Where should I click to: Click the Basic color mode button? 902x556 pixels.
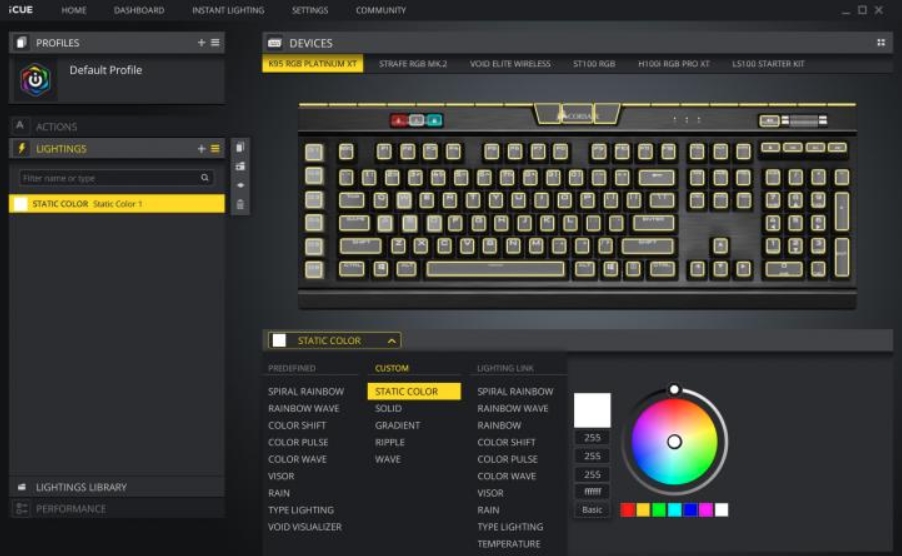point(592,510)
